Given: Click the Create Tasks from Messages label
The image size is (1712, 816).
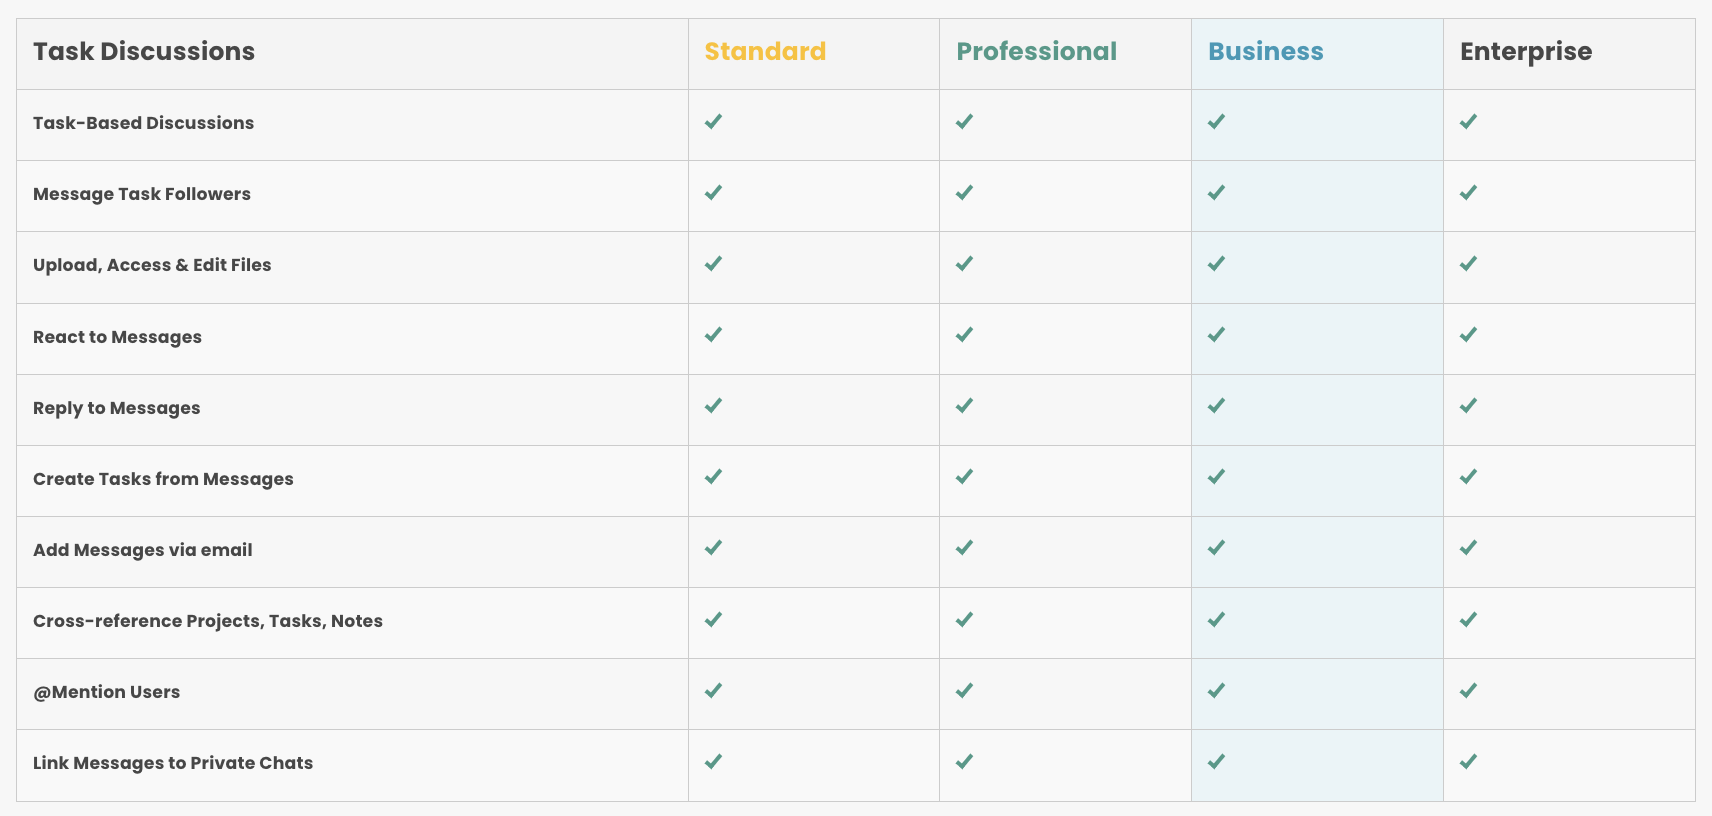Looking at the screenshot, I should click(x=163, y=479).
